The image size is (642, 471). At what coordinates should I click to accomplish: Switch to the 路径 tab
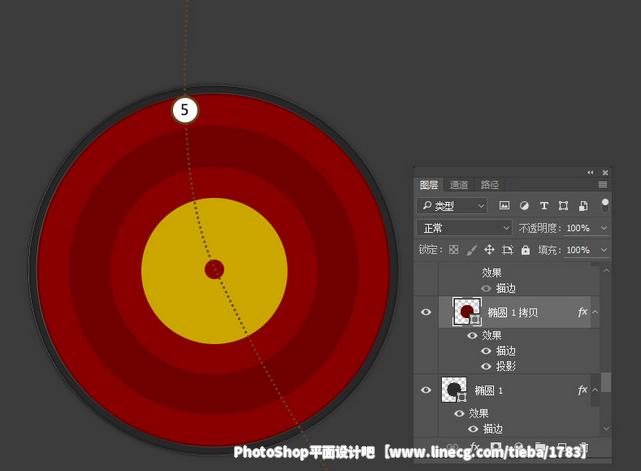(490, 185)
